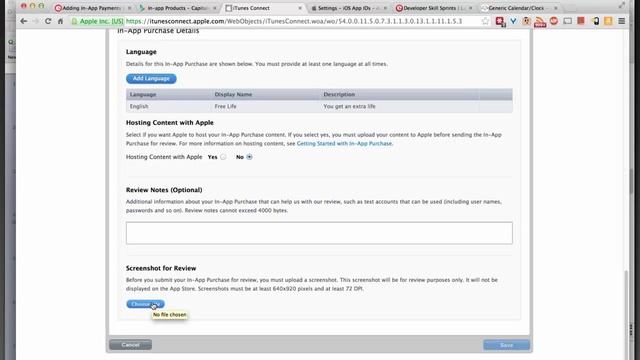The width and height of the screenshot is (640, 360).
Task: Switch to the Settings iOS App IDs tab
Action: point(347,8)
